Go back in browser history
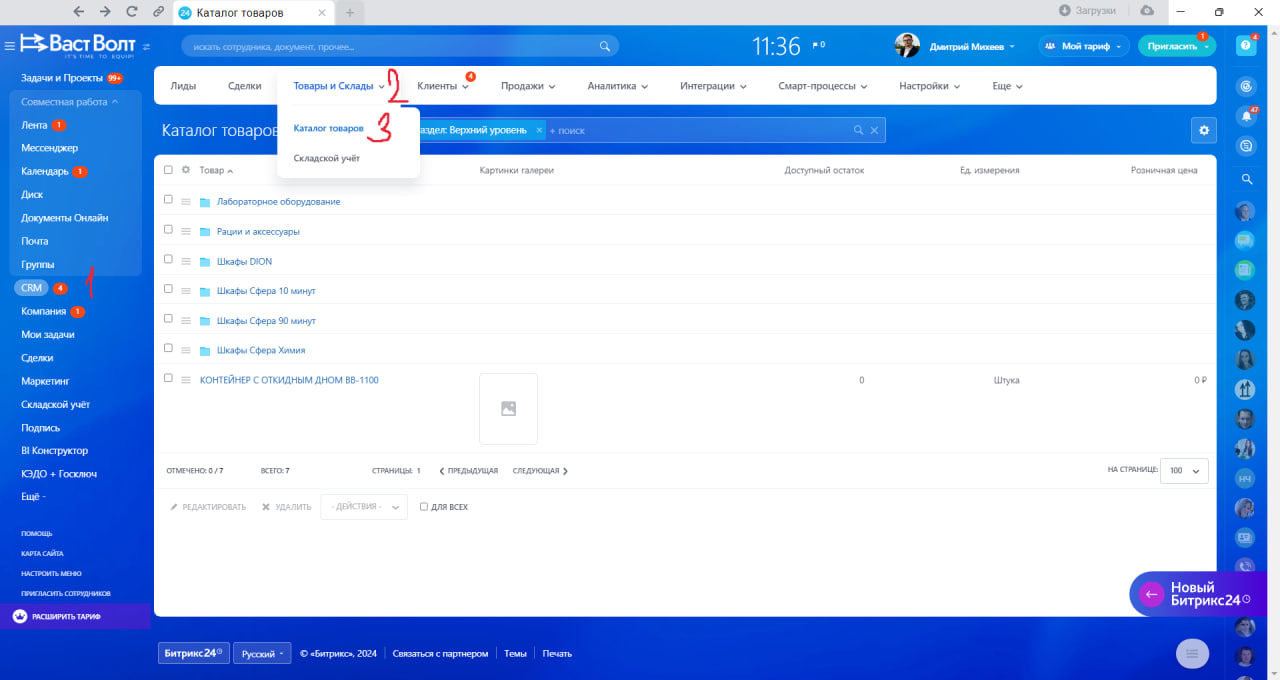The image size is (1280, 680). coord(79,12)
